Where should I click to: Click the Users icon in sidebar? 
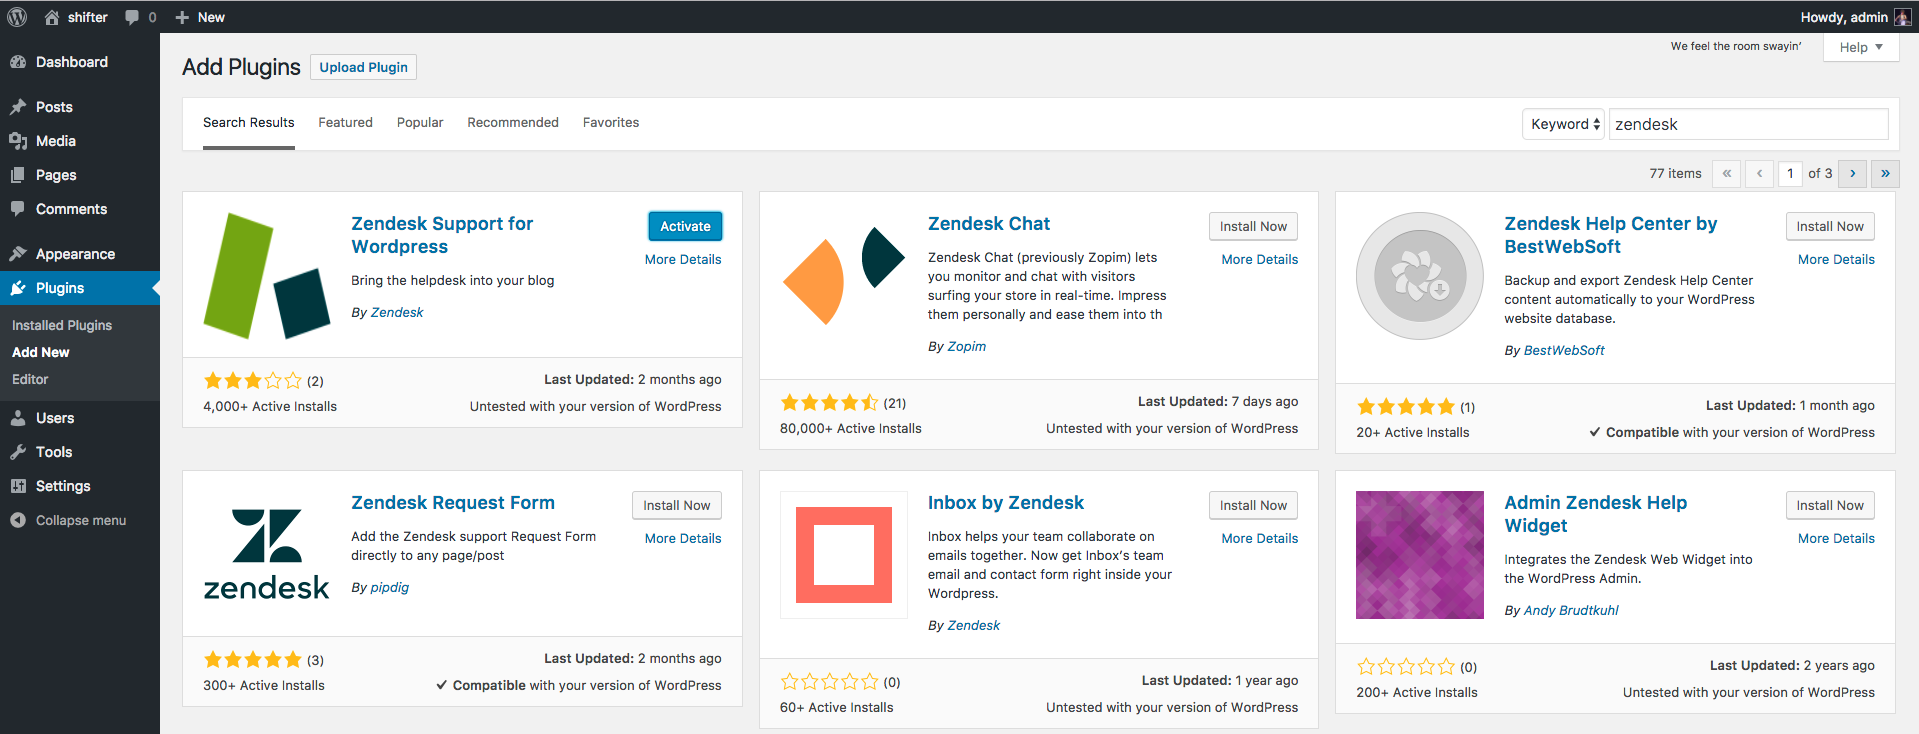pyautogui.click(x=18, y=418)
